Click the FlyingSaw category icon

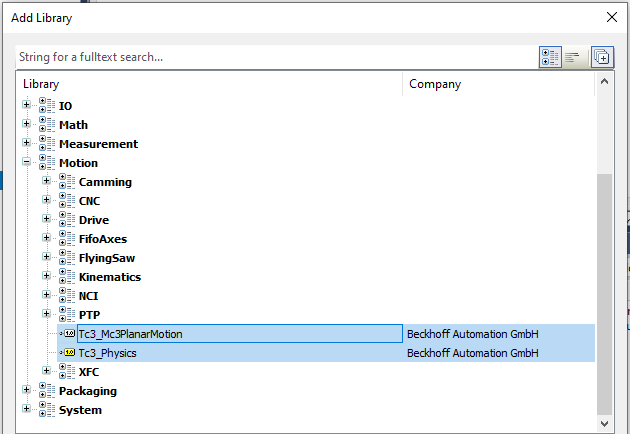pyautogui.click(x=67, y=258)
